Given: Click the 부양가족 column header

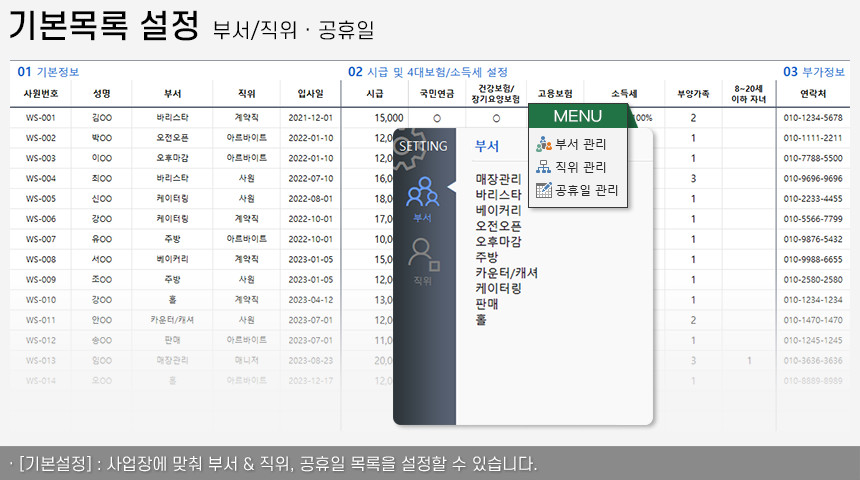Looking at the screenshot, I should click(x=693, y=93).
